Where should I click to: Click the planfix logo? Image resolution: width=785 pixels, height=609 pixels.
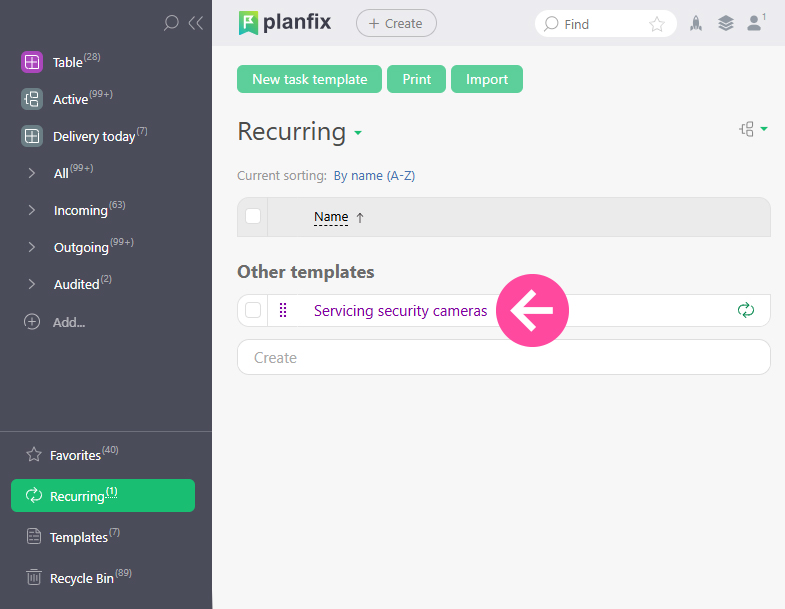tap(285, 22)
